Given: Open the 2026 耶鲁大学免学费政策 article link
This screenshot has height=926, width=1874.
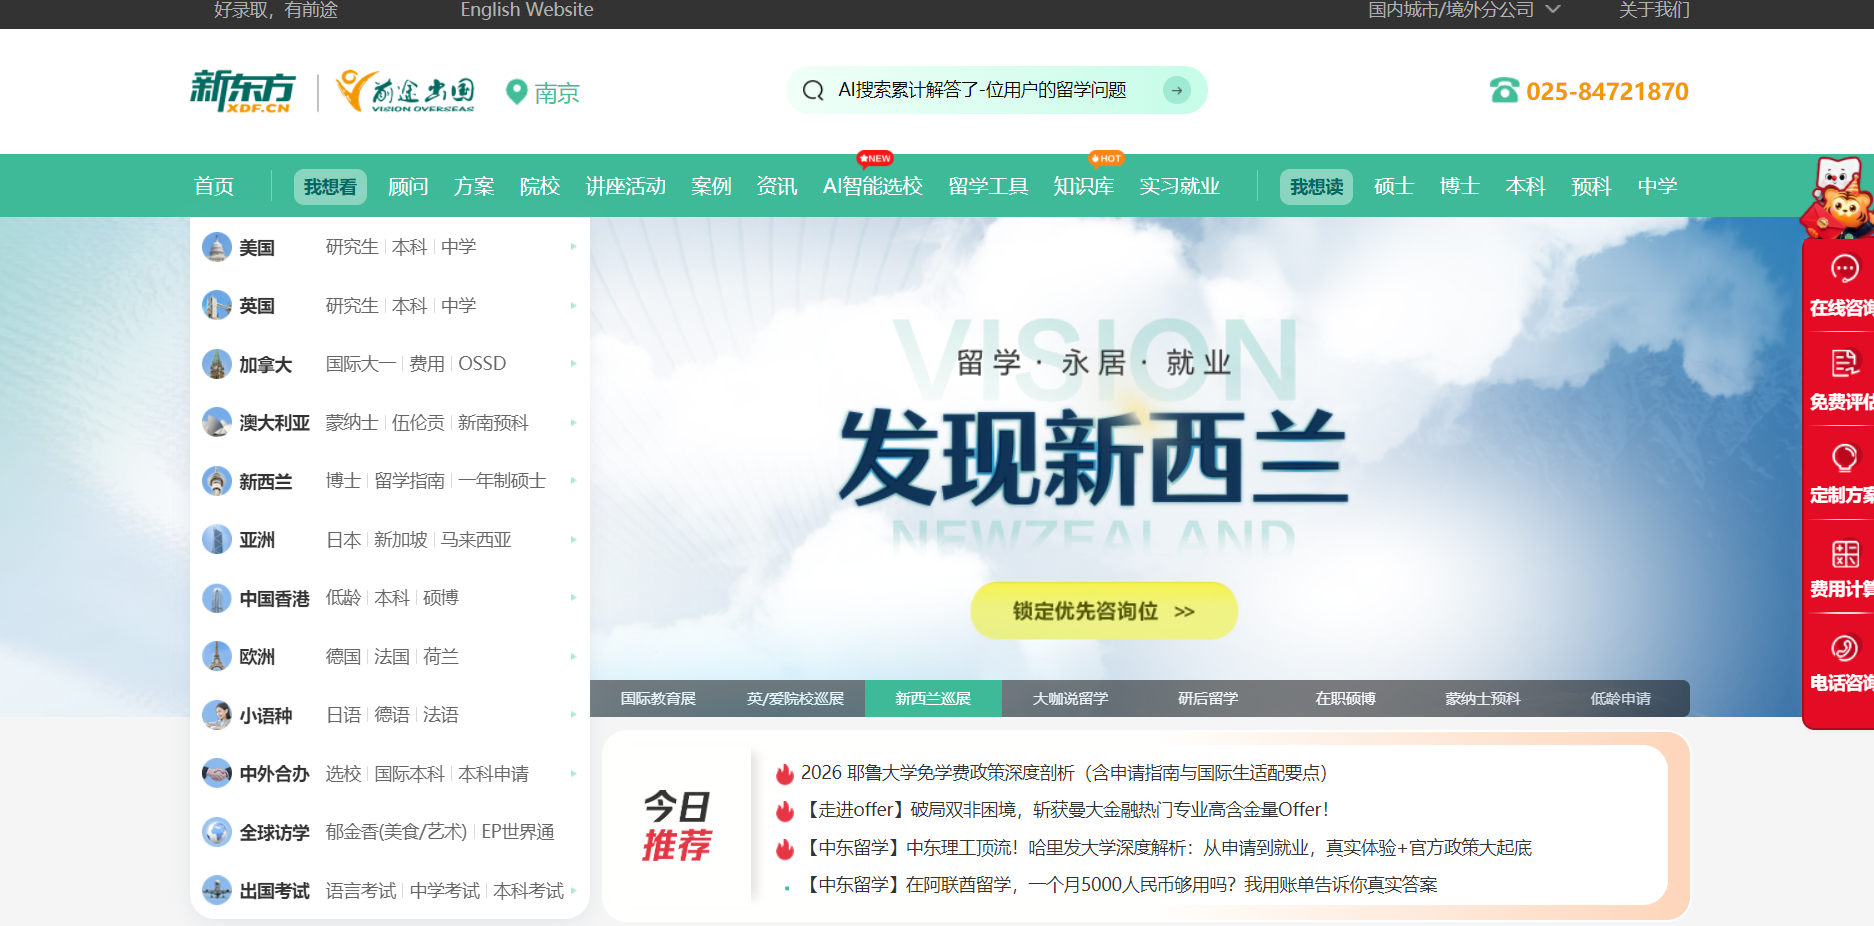Looking at the screenshot, I should 1063,773.
